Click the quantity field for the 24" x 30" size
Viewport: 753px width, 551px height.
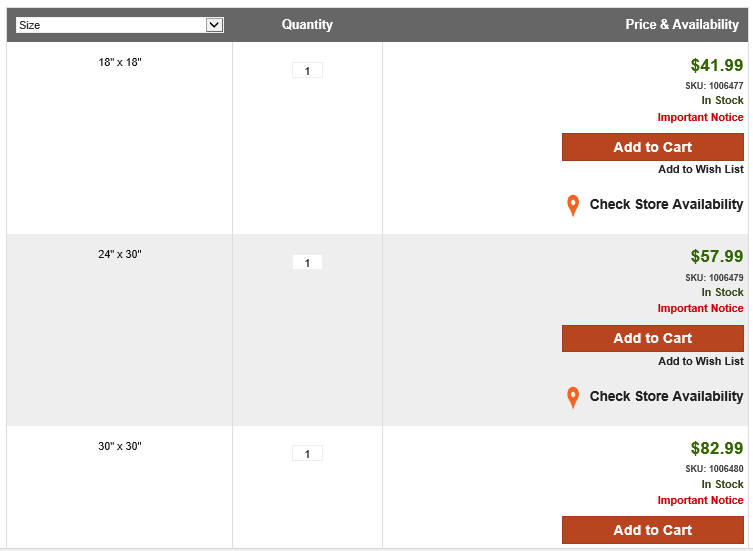click(307, 262)
